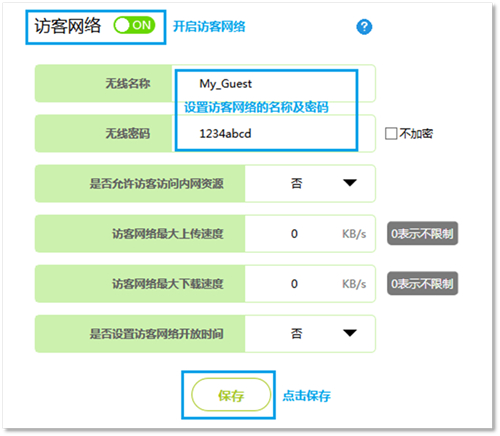Open the 是否设置访客网络开放时间 dropdown arrow
The image size is (500, 436).
pos(350,333)
